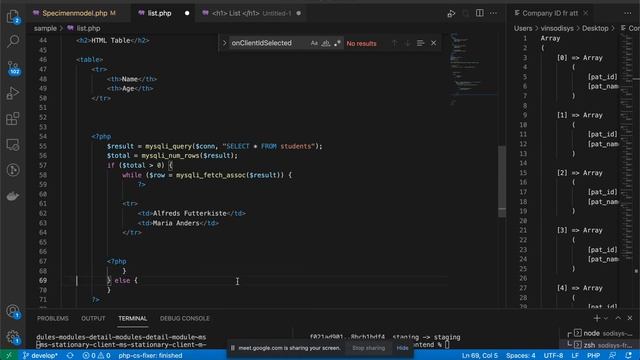Click the '} else {' line 69

pyautogui.click(x=122, y=281)
